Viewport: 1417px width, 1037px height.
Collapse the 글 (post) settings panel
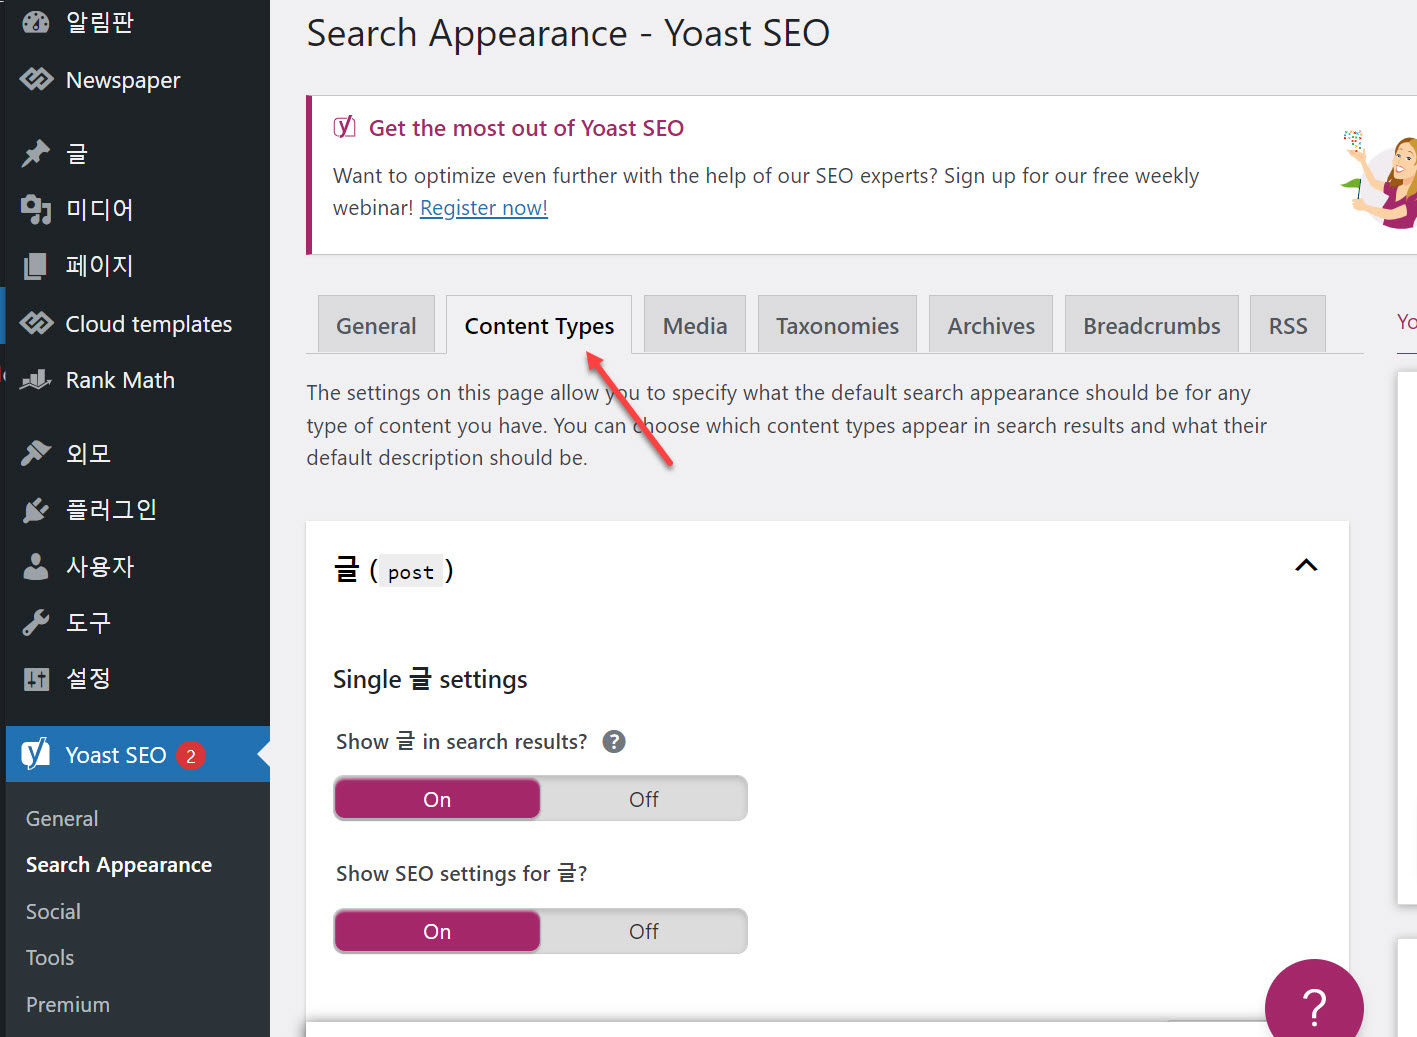(1306, 565)
